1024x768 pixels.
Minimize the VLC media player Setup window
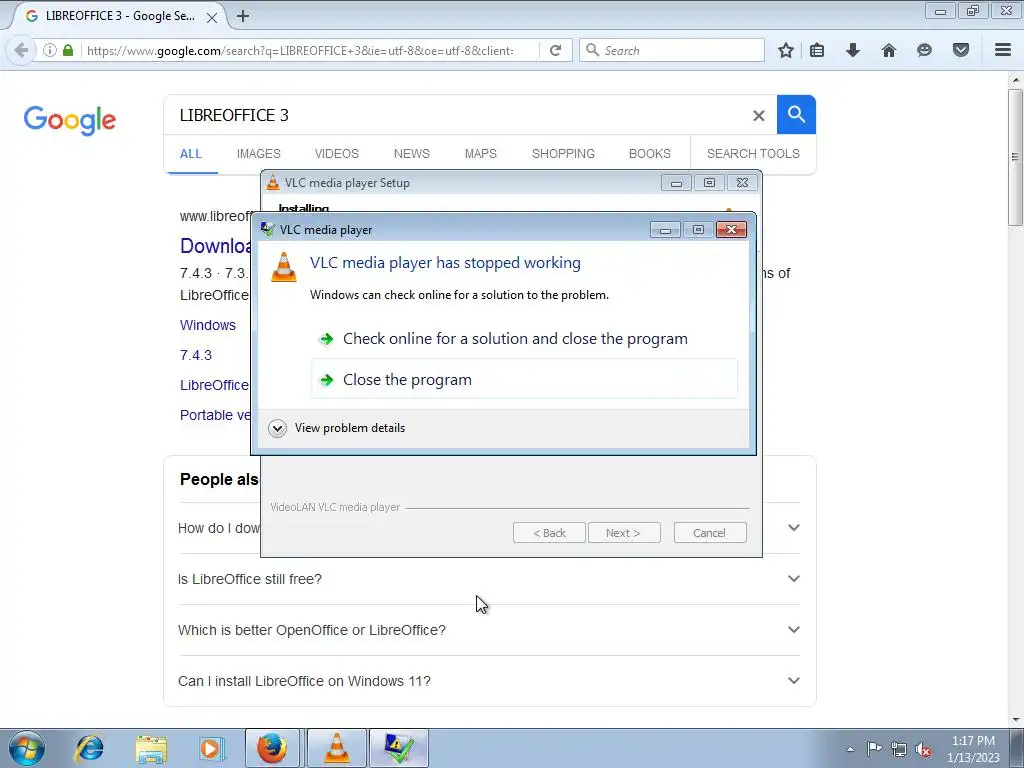point(676,183)
